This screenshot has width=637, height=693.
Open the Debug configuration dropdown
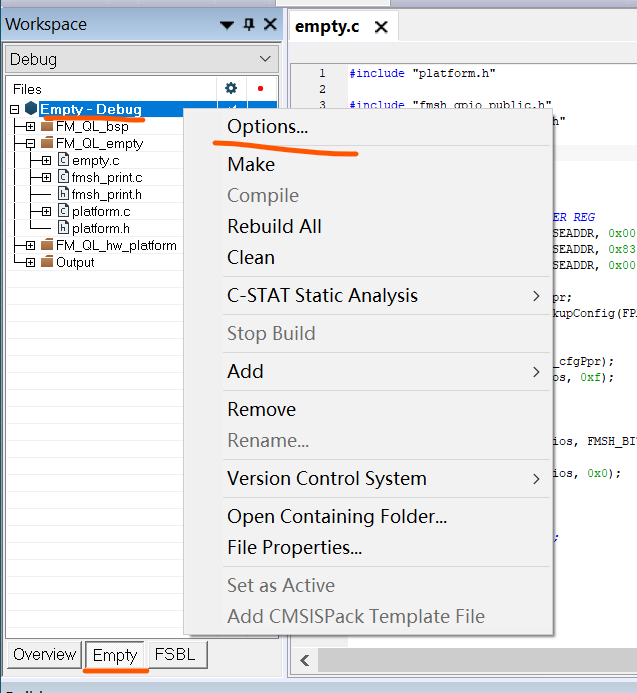tap(264, 60)
